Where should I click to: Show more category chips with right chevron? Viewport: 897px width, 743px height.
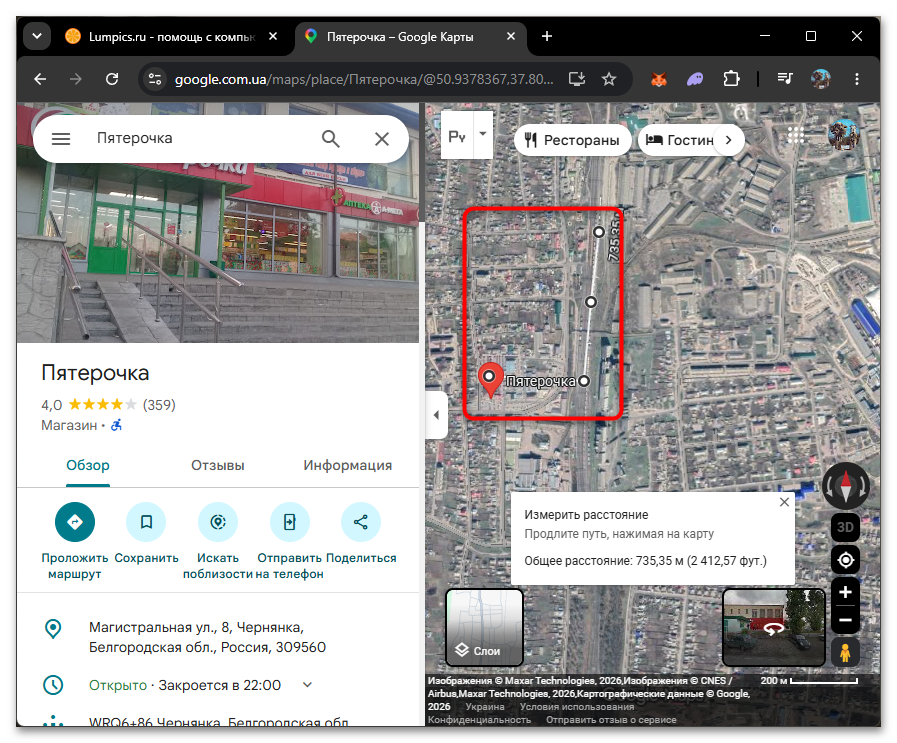point(728,140)
